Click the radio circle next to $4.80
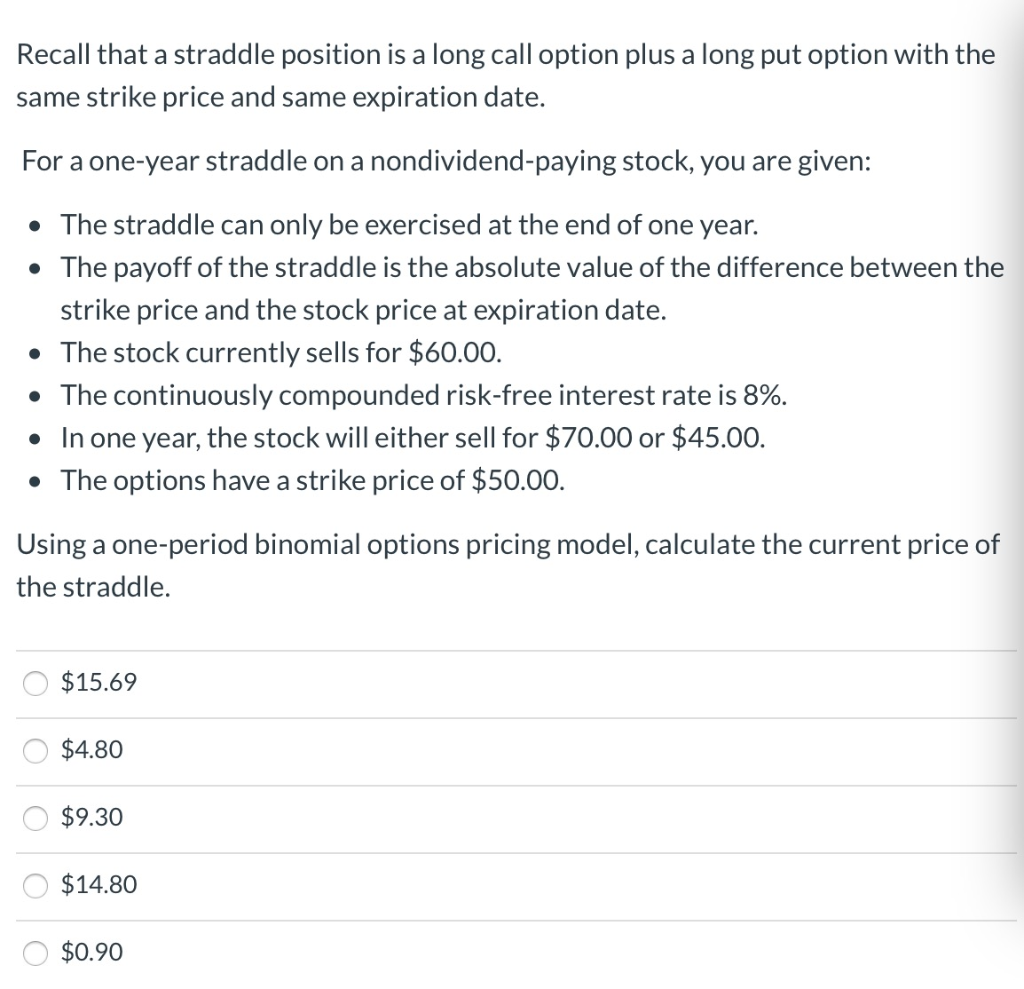The width and height of the screenshot is (1024, 989). 35,750
